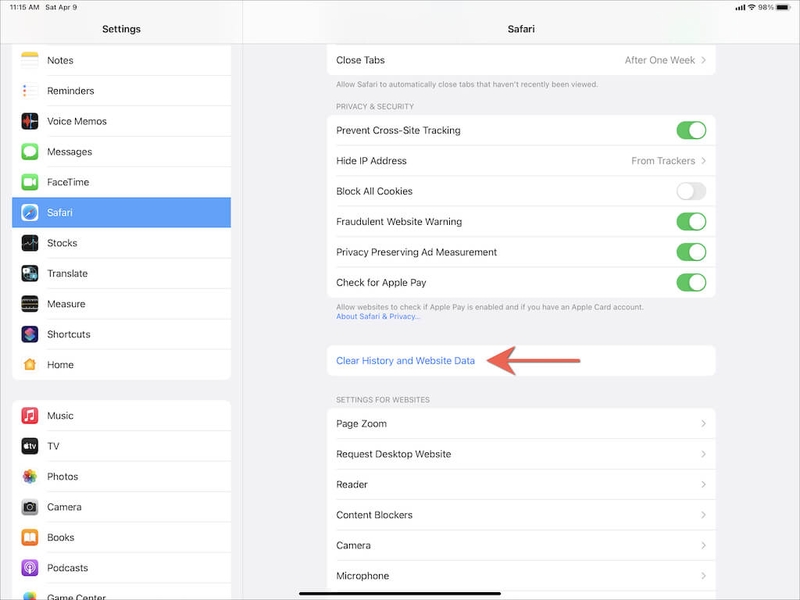
Task: Select the Photos flower icon
Action: [x=30, y=477]
